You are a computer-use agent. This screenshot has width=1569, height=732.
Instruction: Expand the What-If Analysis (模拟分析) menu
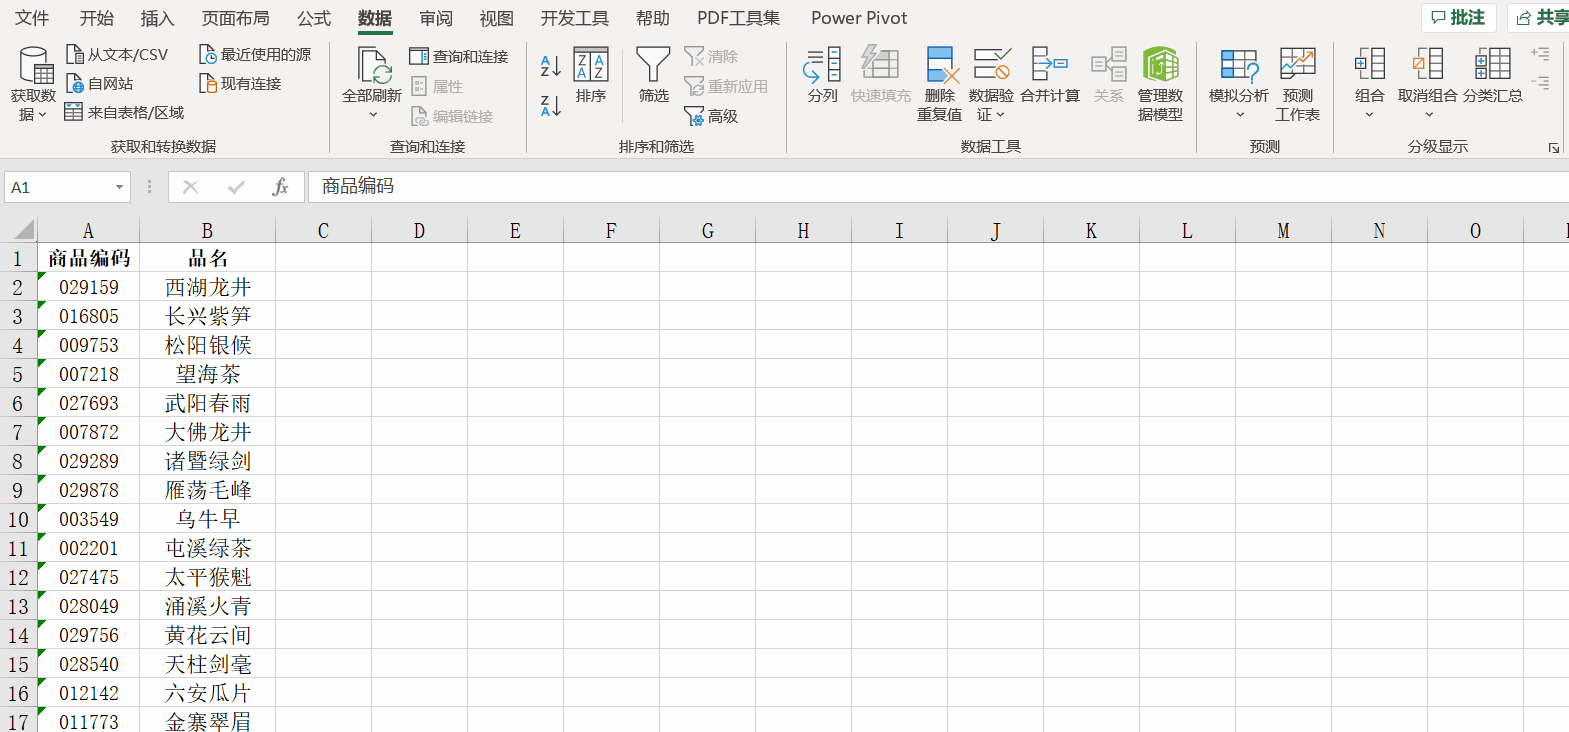tap(1239, 114)
